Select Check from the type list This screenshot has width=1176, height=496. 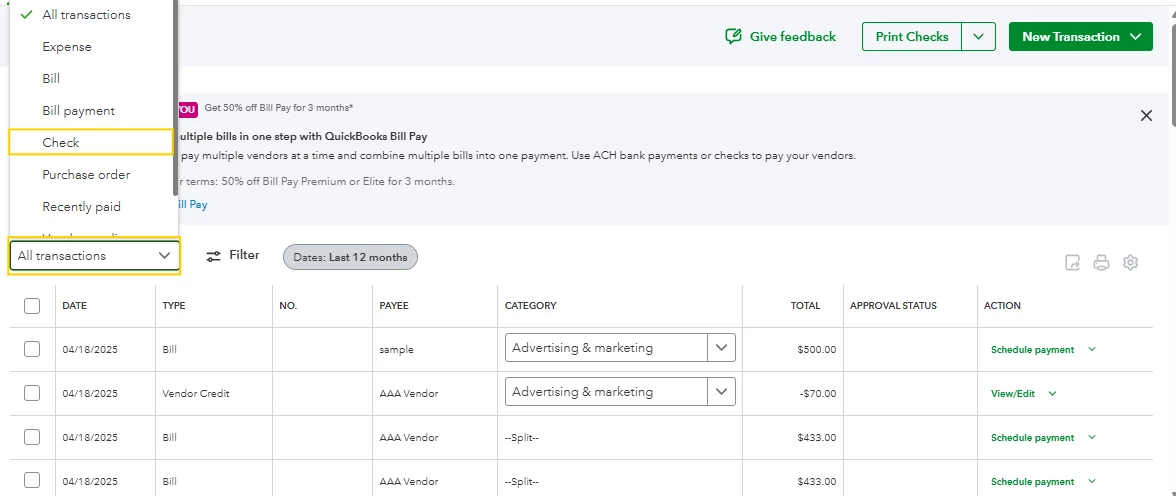[92, 143]
